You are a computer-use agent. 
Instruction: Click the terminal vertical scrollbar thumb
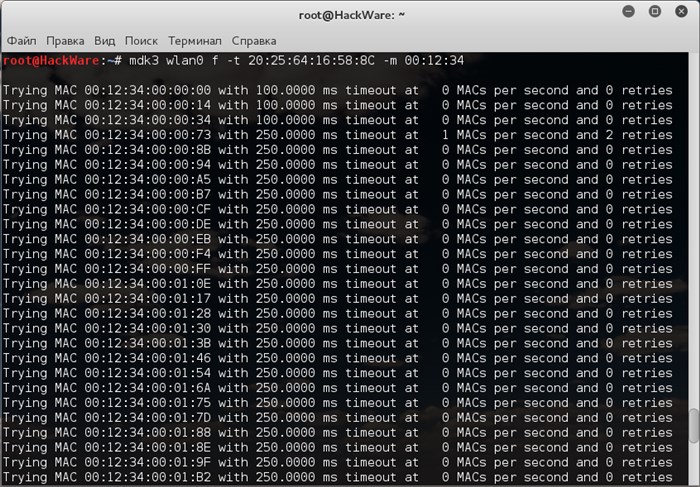click(x=694, y=426)
